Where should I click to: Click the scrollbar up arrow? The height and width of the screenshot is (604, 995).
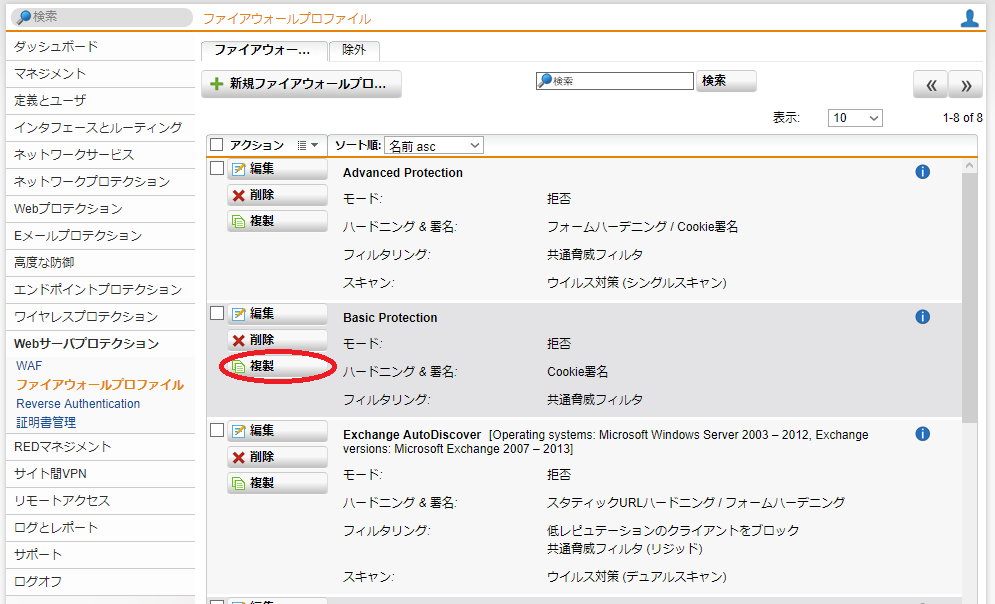click(x=969, y=166)
